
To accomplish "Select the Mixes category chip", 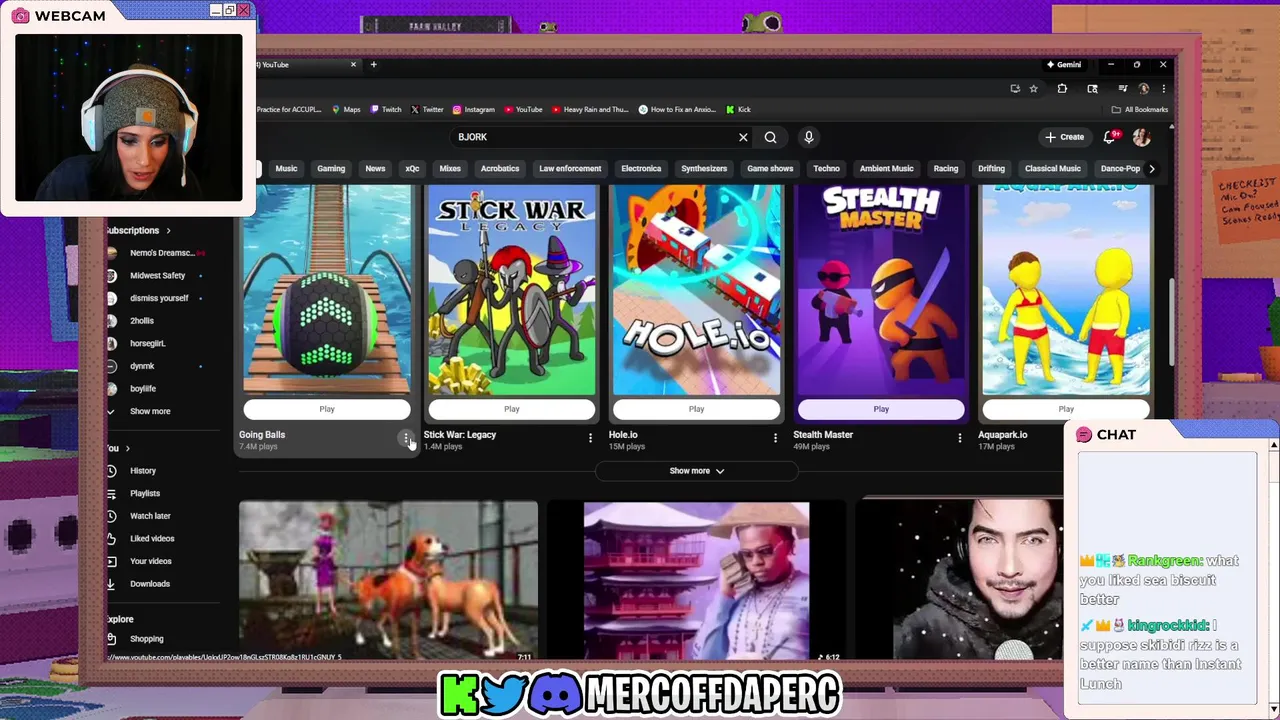I will click(450, 169).
